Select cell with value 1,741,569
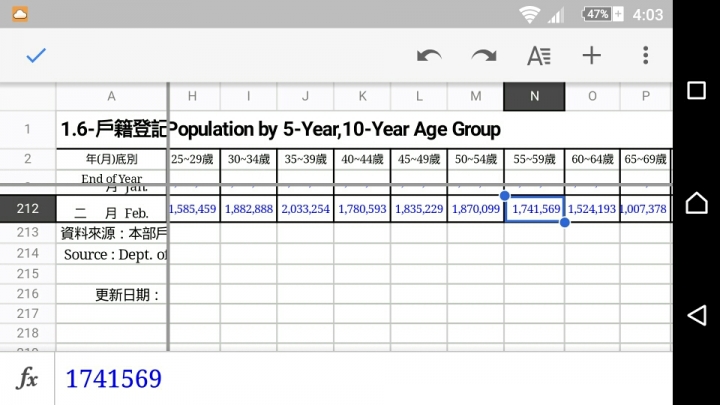 click(534, 209)
